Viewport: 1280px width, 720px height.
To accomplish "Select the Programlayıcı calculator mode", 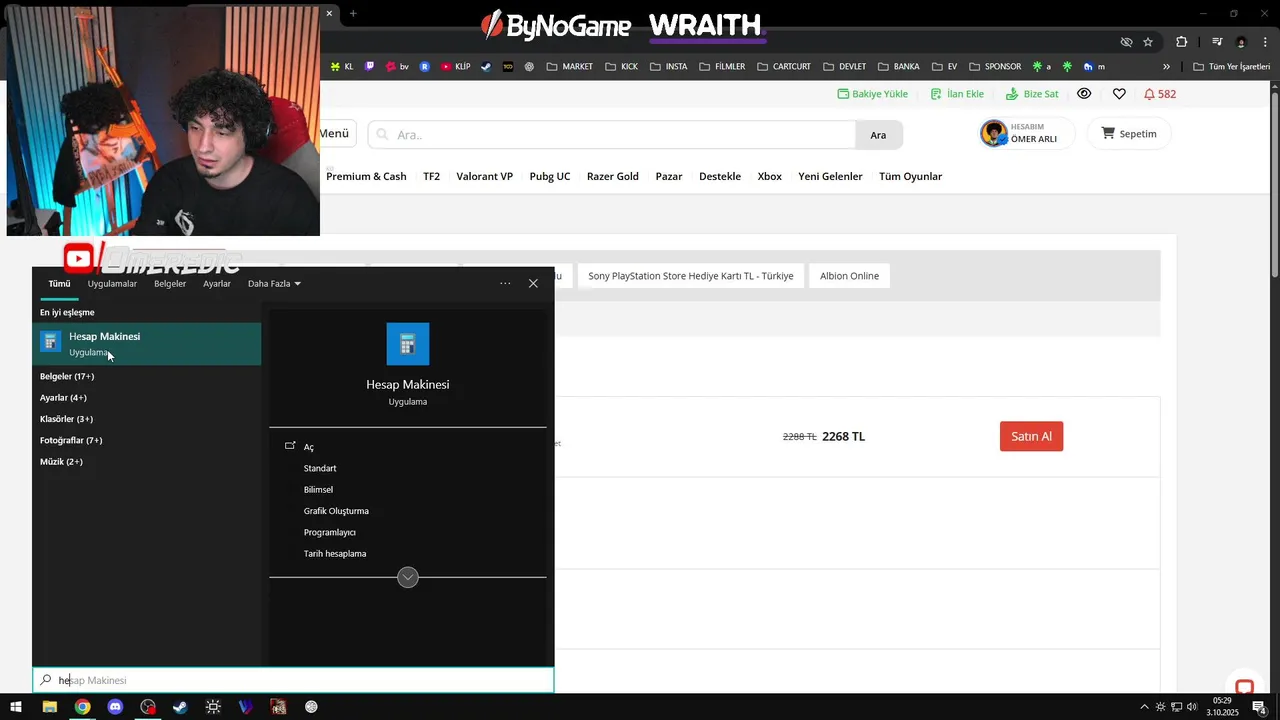I will [x=330, y=532].
